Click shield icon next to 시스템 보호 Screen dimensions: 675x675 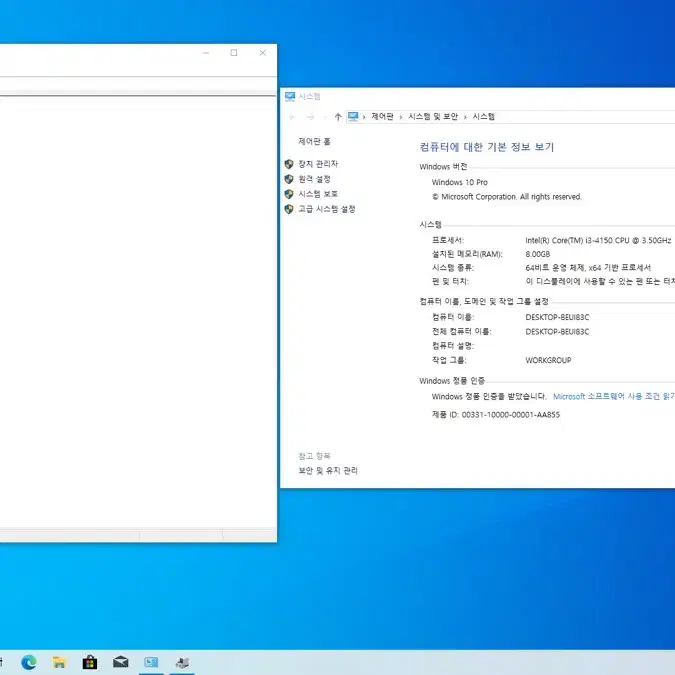pos(289,194)
